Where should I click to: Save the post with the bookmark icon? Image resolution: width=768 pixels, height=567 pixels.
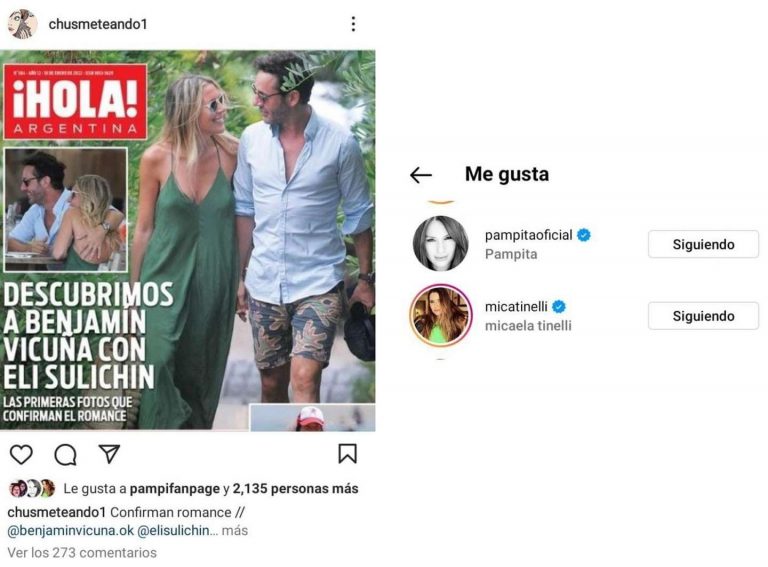pos(347,453)
